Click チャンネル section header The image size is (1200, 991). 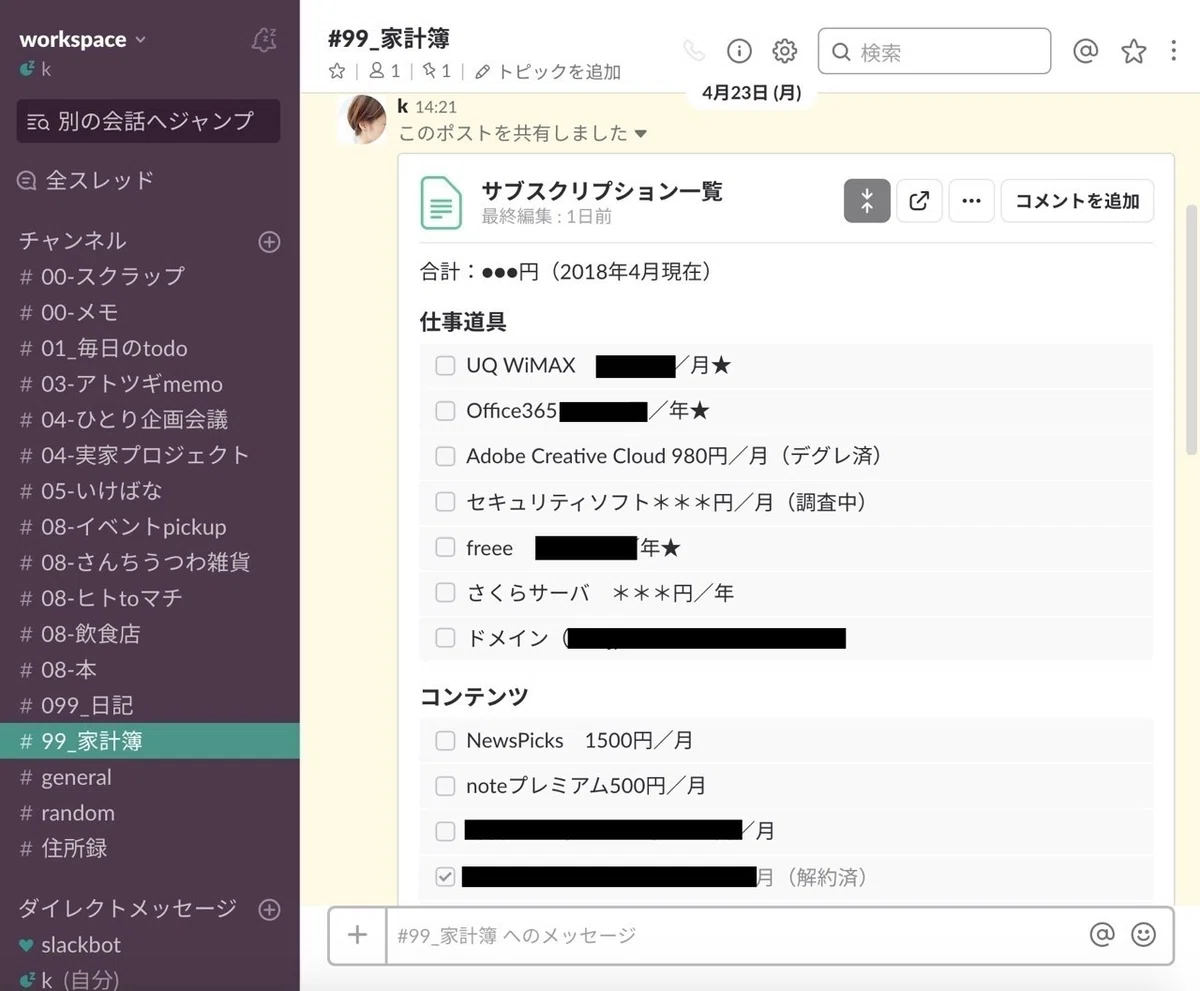tap(73, 241)
